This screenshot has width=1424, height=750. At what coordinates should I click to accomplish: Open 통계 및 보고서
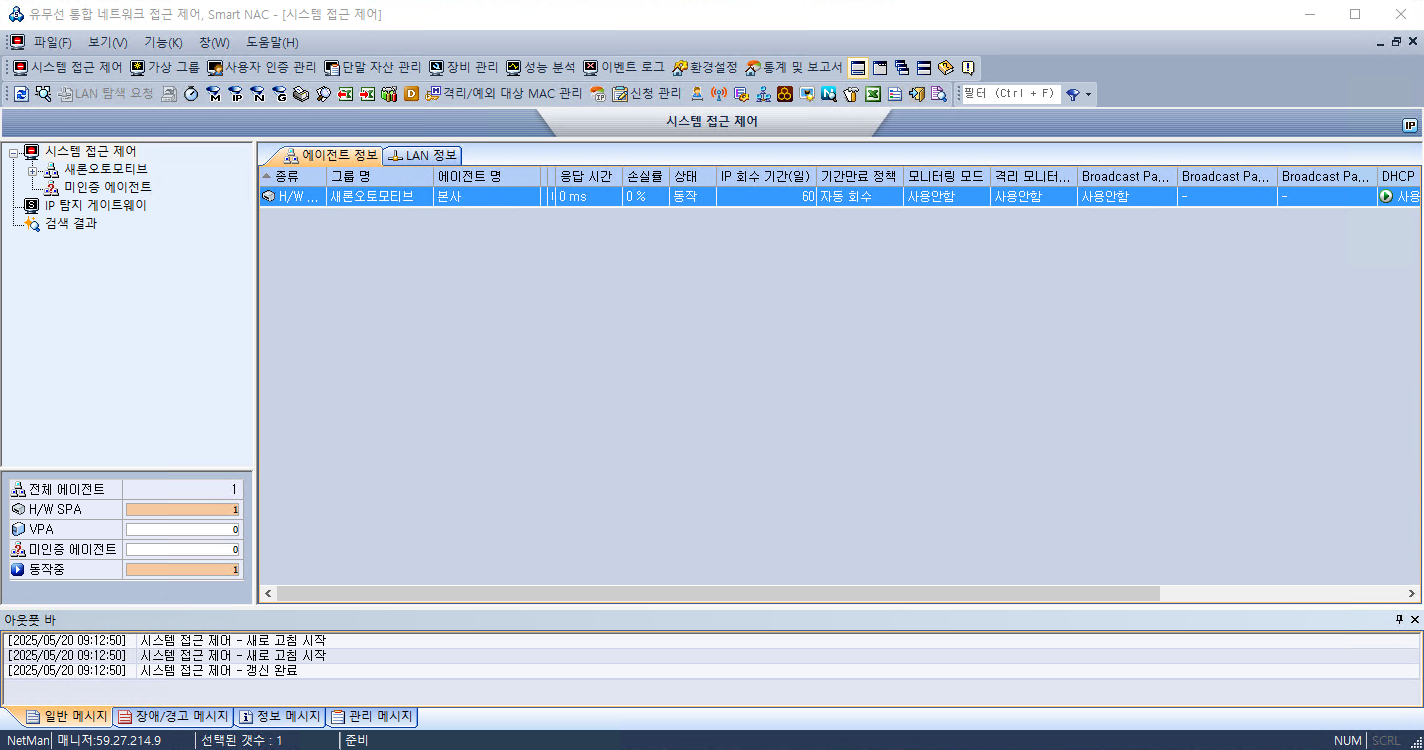coord(794,68)
